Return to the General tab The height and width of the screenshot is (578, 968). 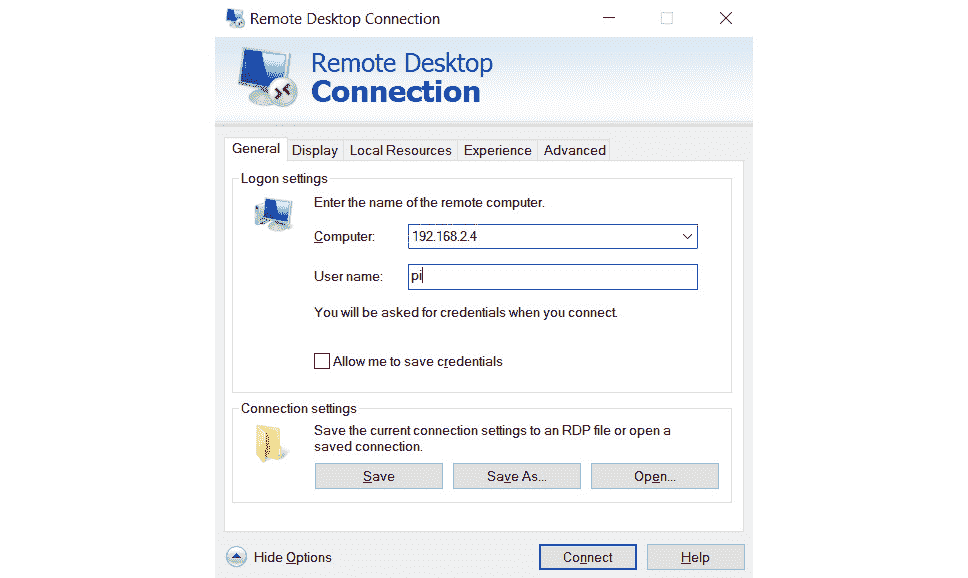click(x=255, y=148)
